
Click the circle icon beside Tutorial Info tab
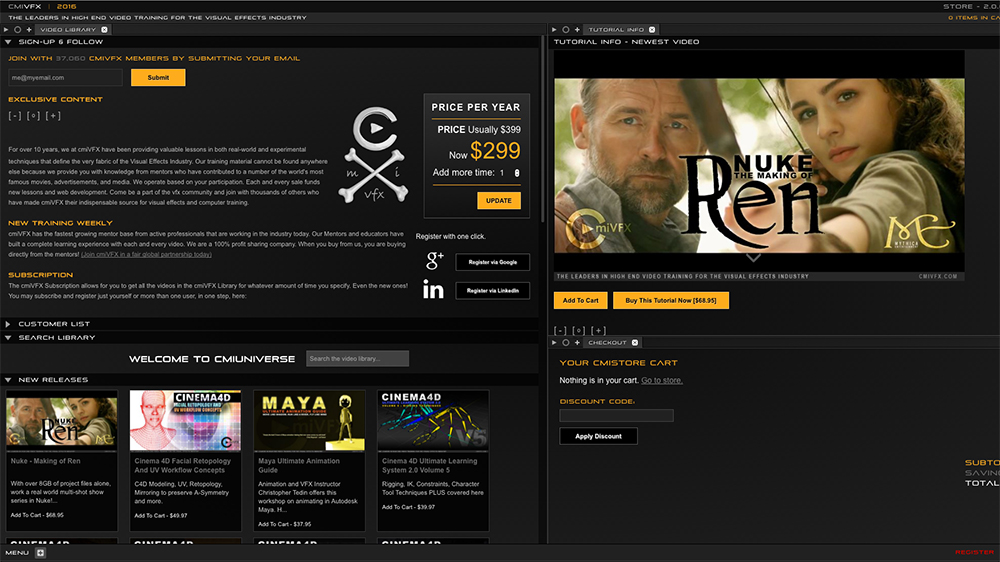[x=566, y=29]
